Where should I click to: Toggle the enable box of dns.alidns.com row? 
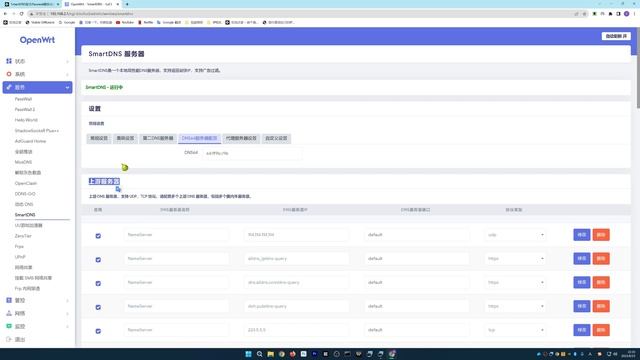(x=98, y=283)
